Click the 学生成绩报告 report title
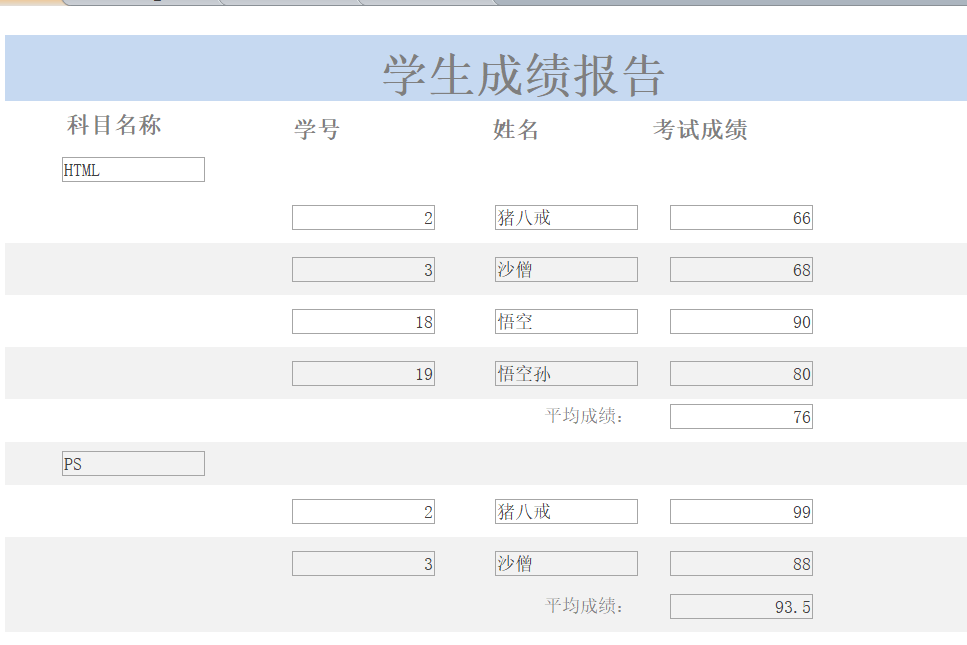Viewport: 967px width, 645px height. pos(523,75)
